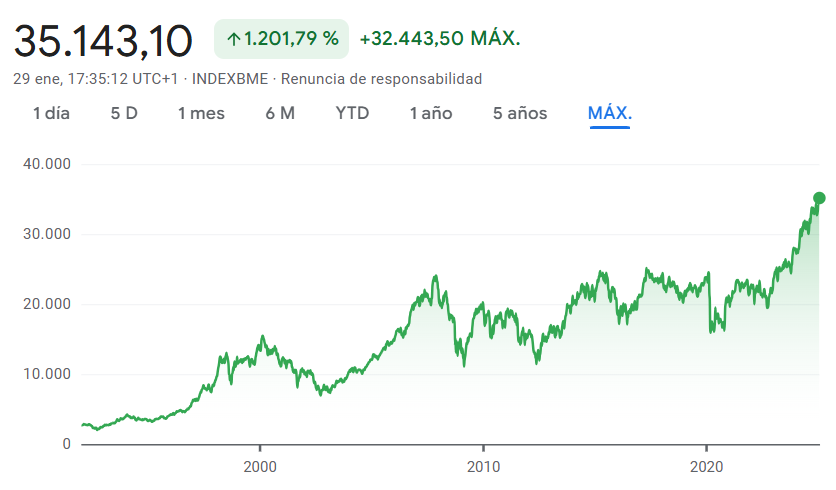Show the YTD range tab
The height and width of the screenshot is (490, 836).
352,113
